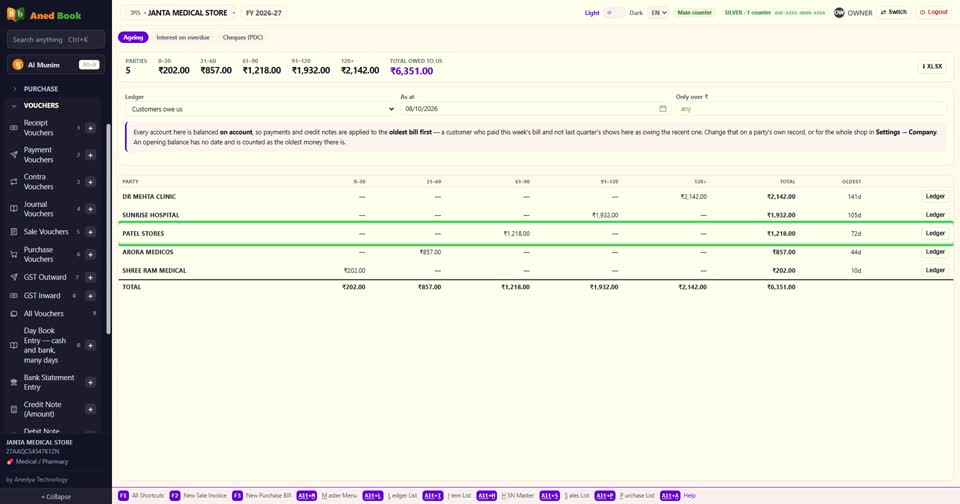The image size is (960, 504).
Task: Add Day Book Entry with plus
Action: 90,345
